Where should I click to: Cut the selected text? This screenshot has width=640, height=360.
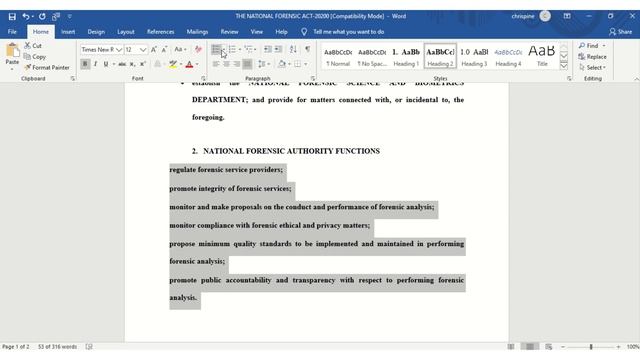click(x=33, y=46)
